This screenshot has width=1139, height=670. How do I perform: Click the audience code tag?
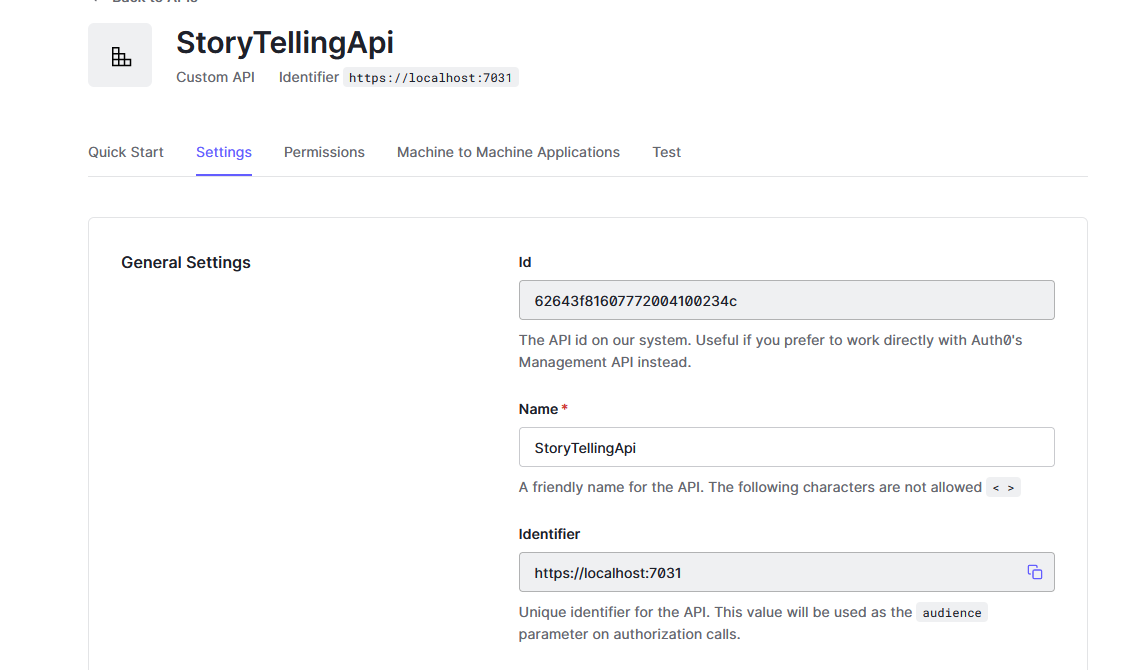coord(951,613)
